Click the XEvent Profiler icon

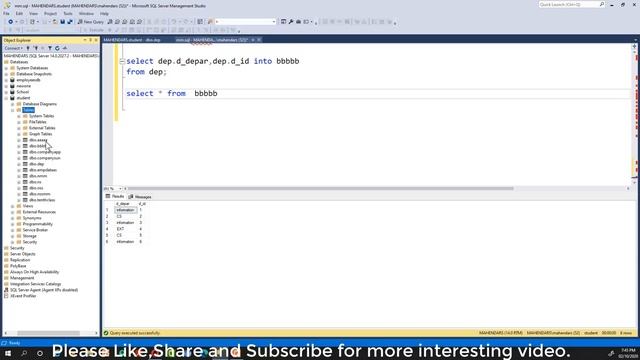coord(6,296)
